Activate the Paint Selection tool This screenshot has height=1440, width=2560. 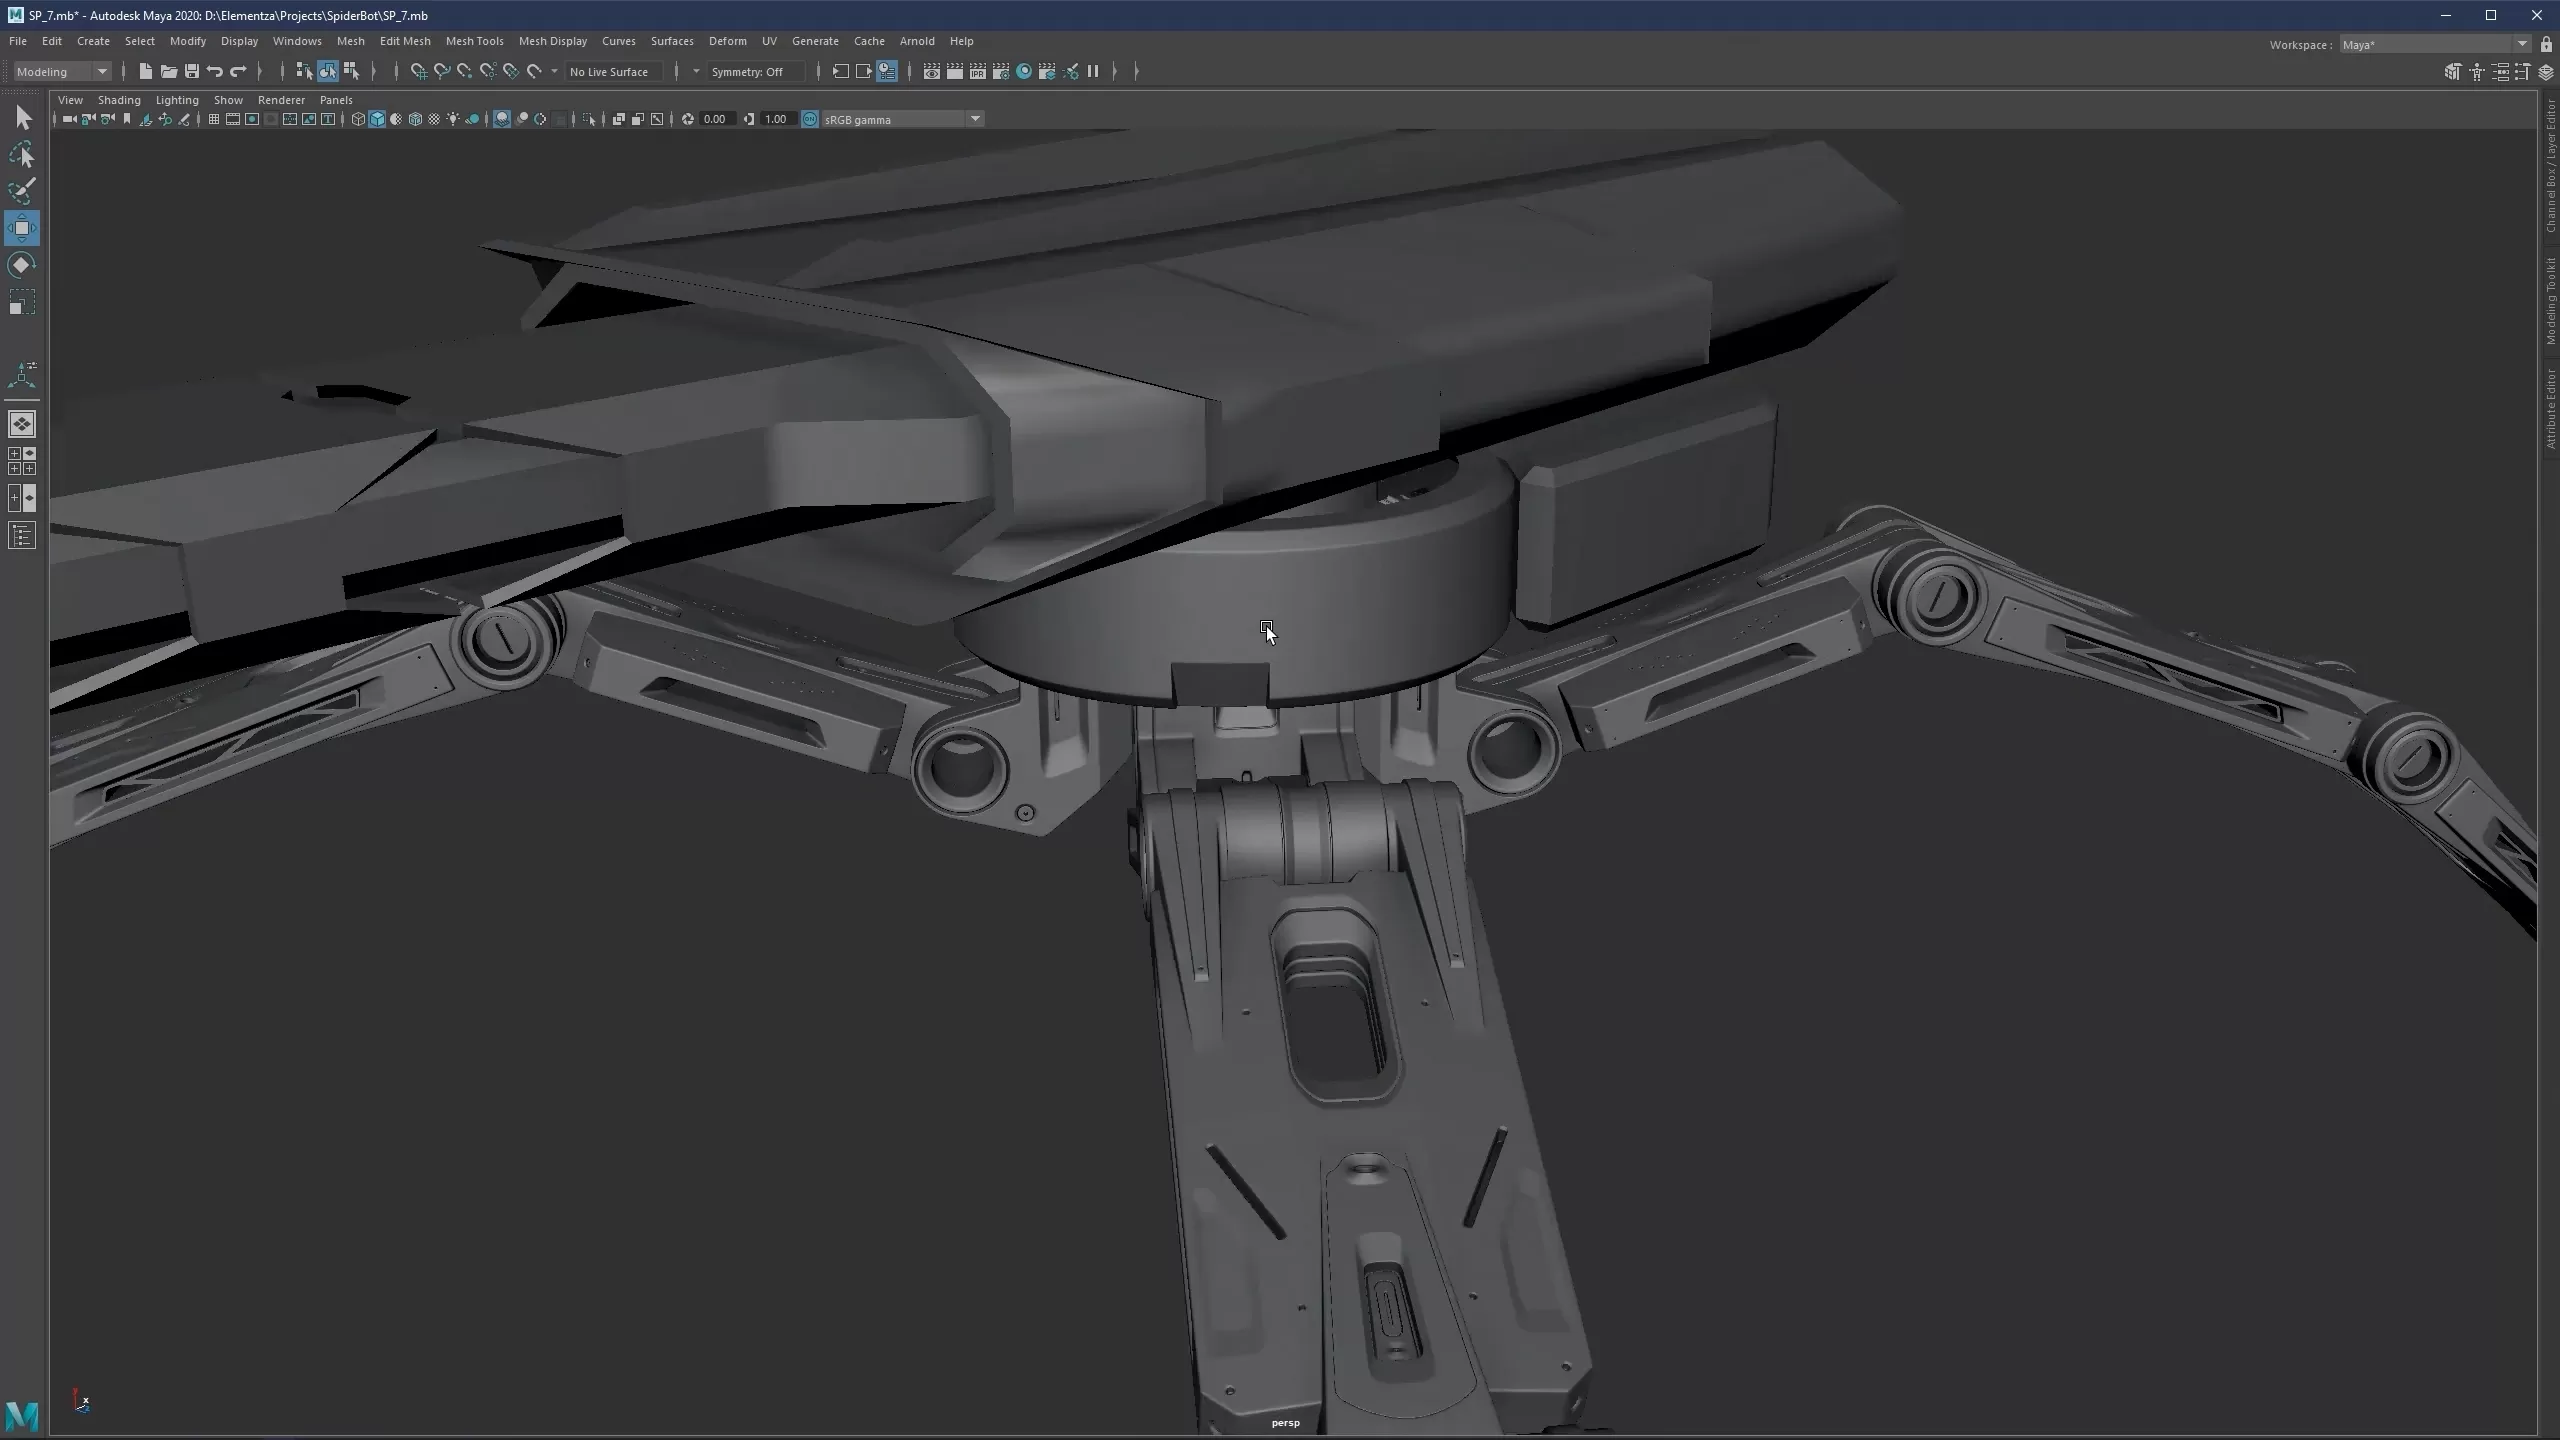[x=22, y=191]
